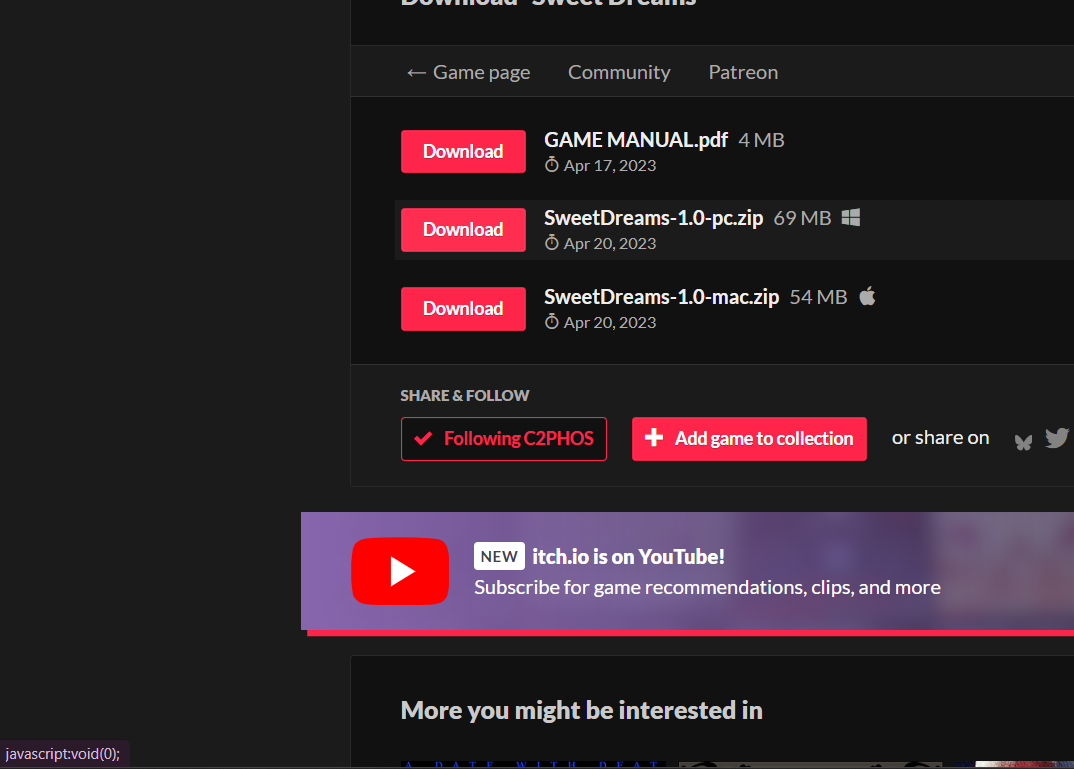The image size is (1074, 769).
Task: Click the SweetDreams-1.0-pc.zip filename
Action: 653,218
